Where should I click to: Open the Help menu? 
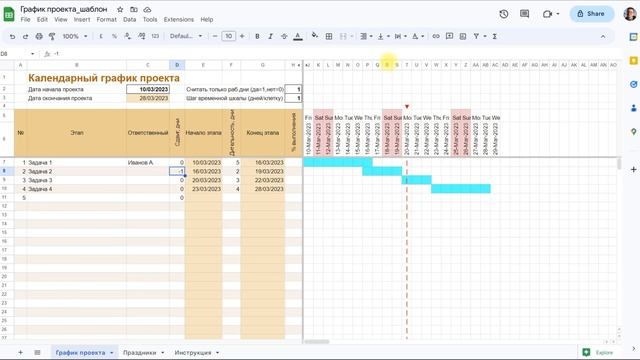[207, 19]
